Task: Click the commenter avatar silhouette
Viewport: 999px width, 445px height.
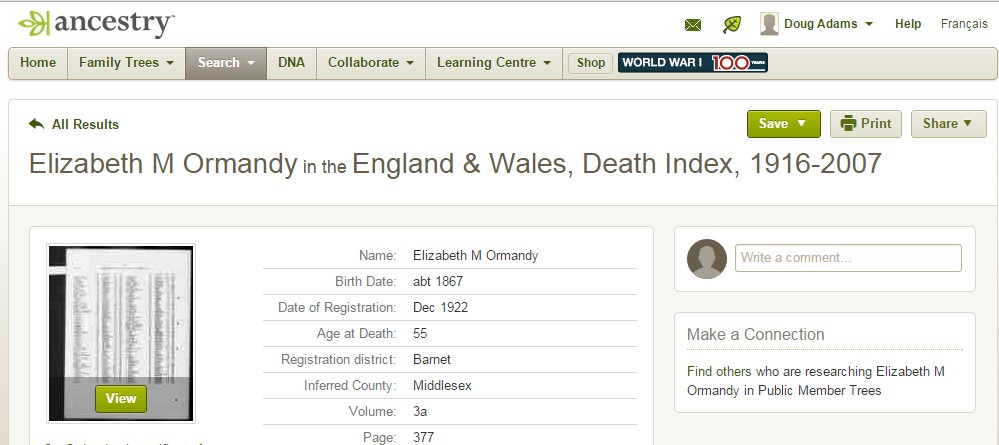Action: (707, 259)
